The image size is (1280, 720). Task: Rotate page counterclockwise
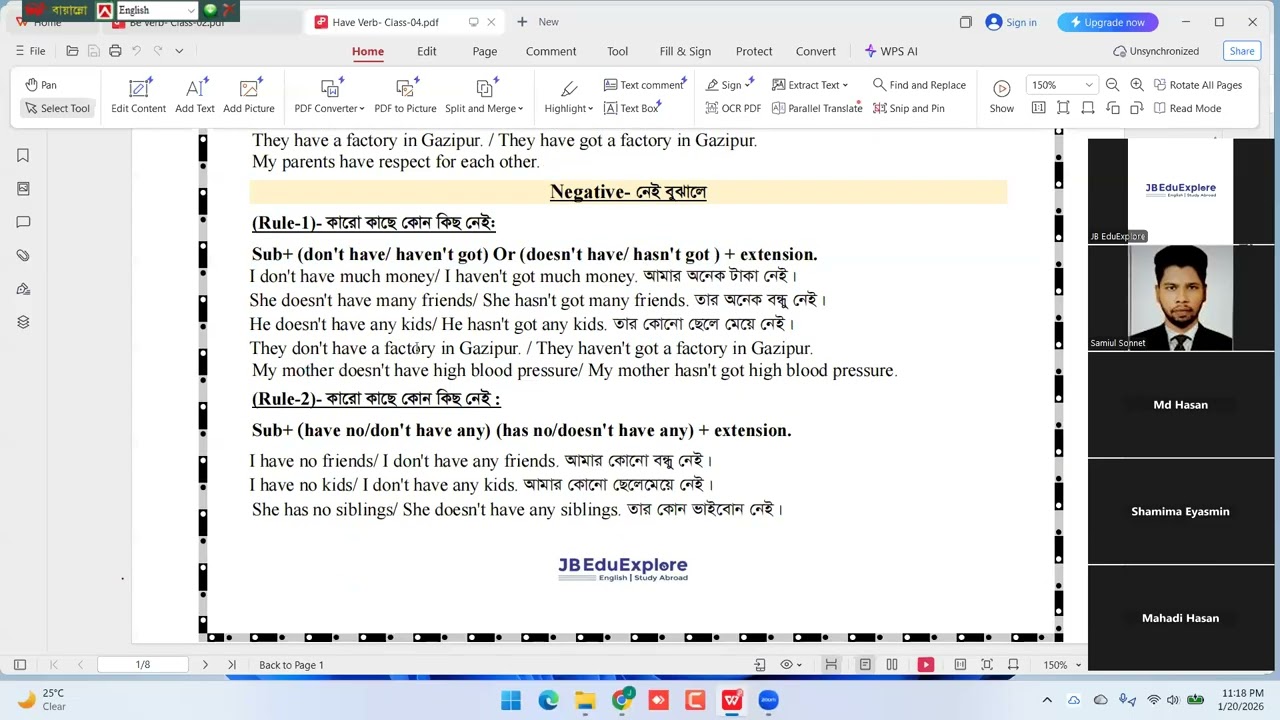(1113, 108)
